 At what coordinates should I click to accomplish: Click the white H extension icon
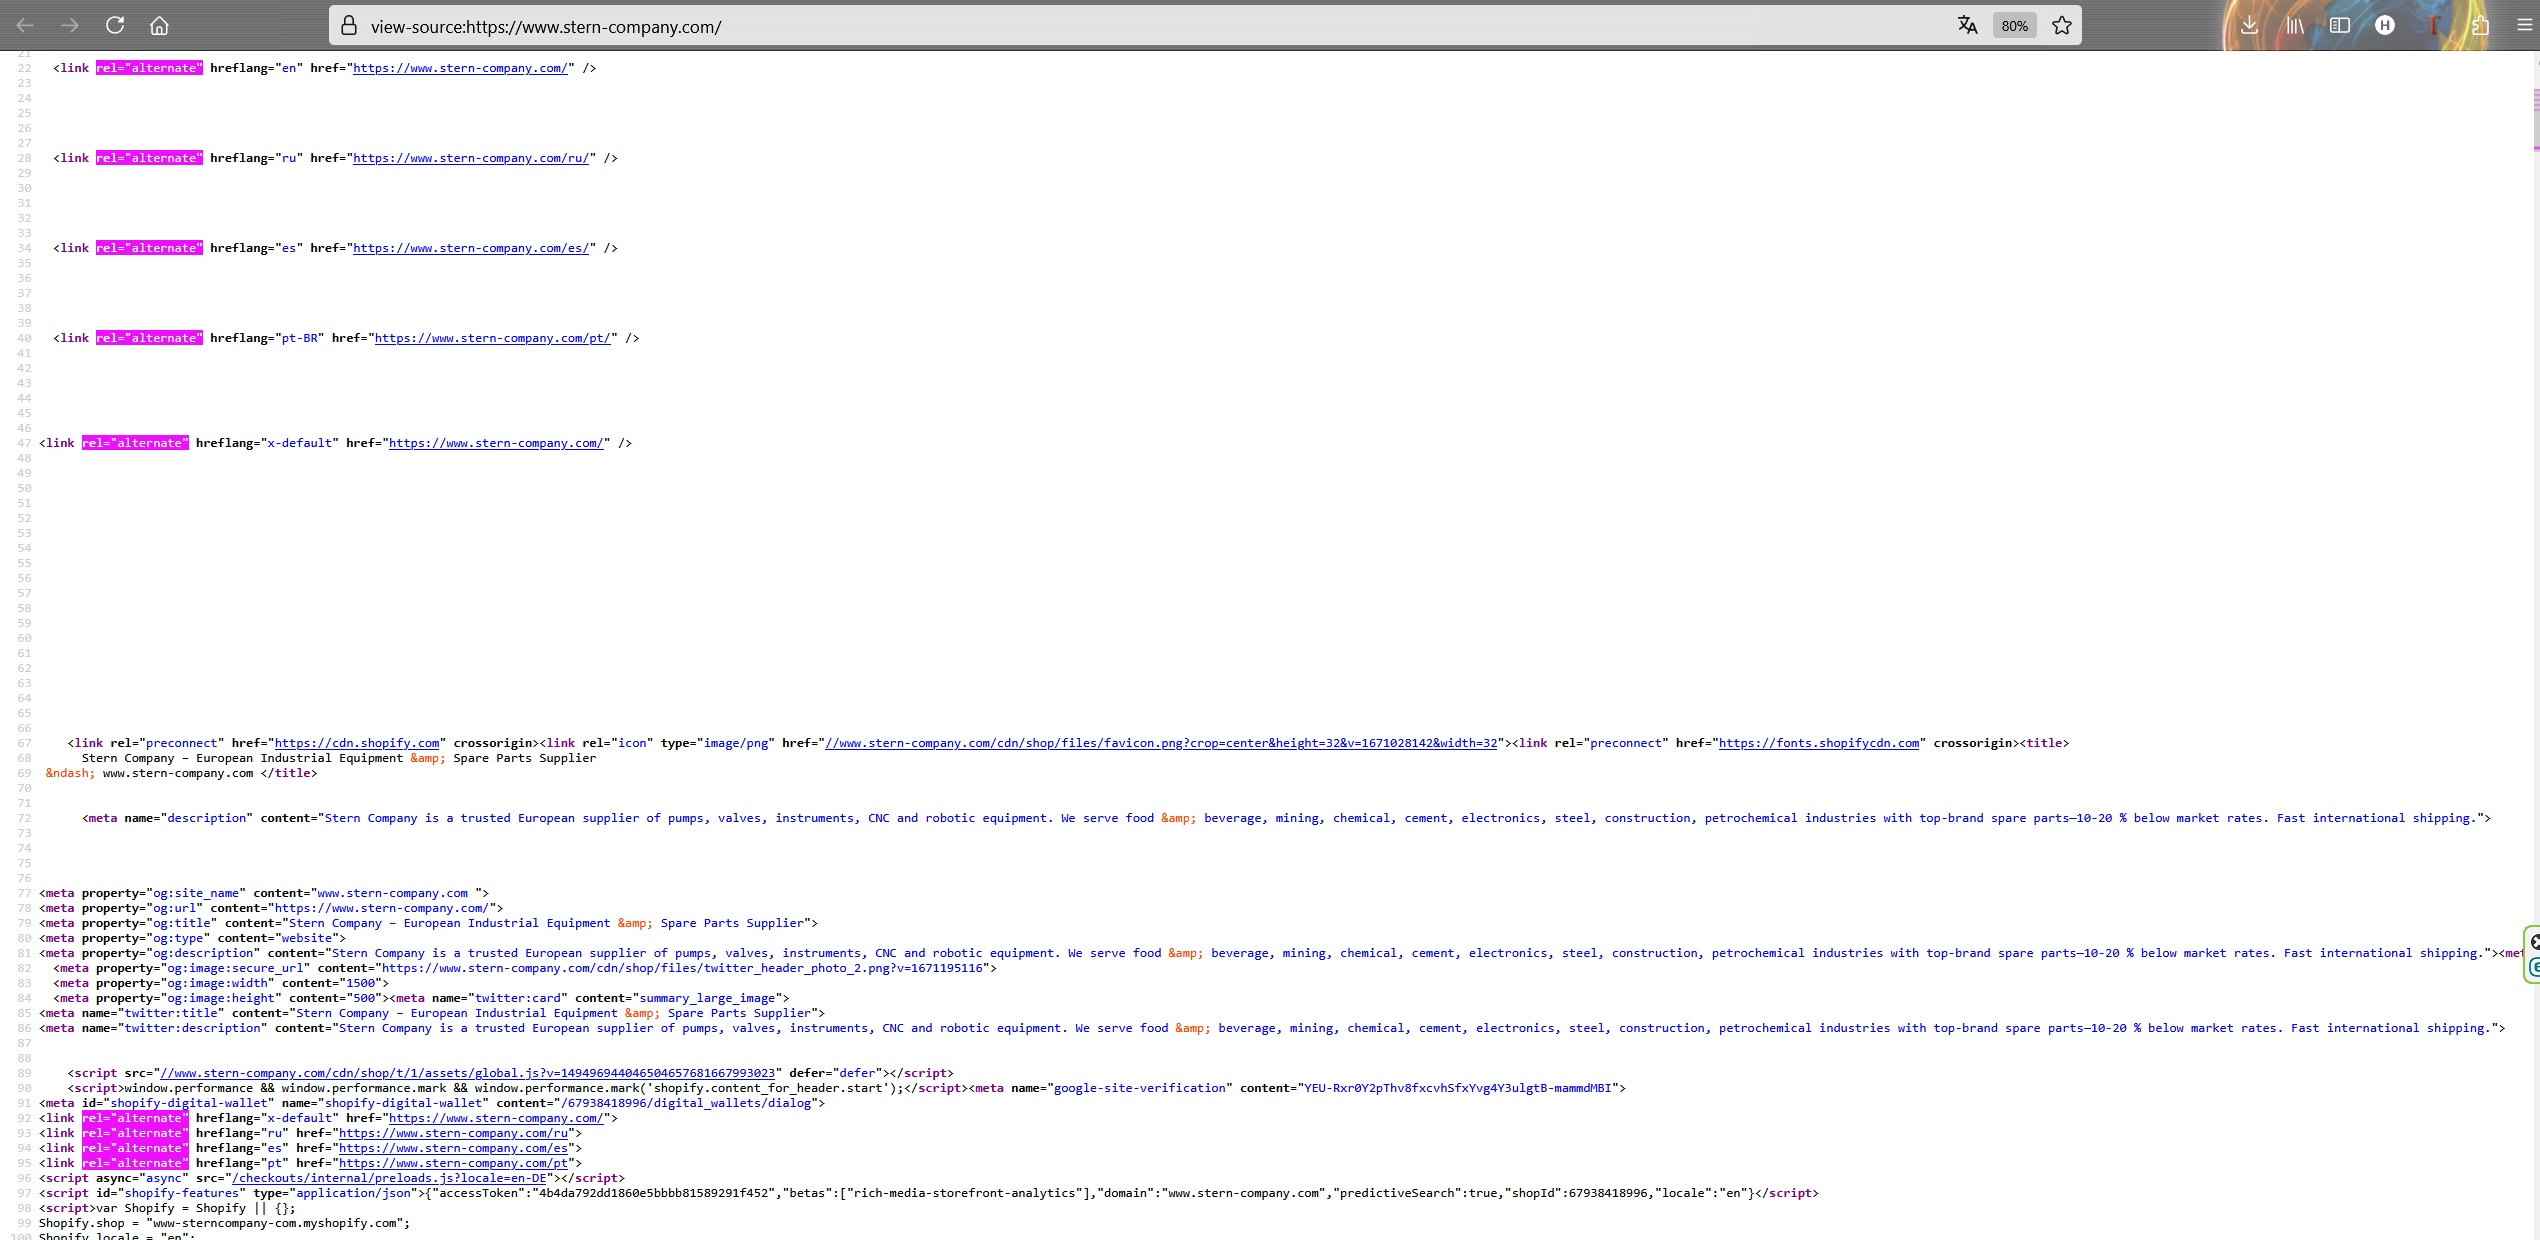click(x=2385, y=26)
